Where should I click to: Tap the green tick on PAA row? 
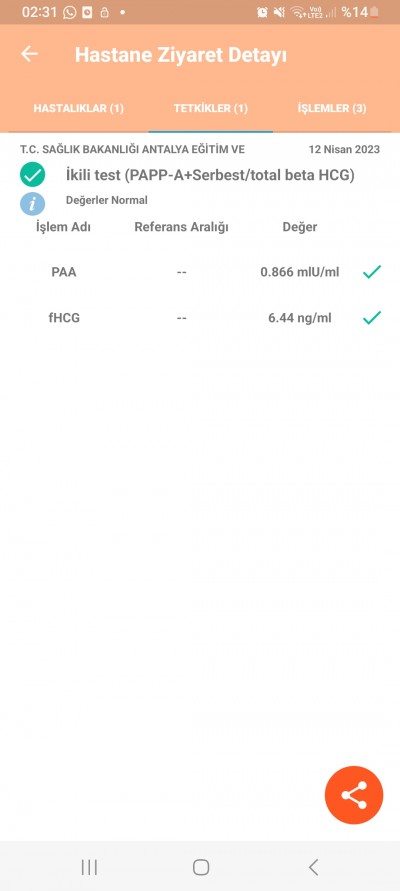[372, 272]
